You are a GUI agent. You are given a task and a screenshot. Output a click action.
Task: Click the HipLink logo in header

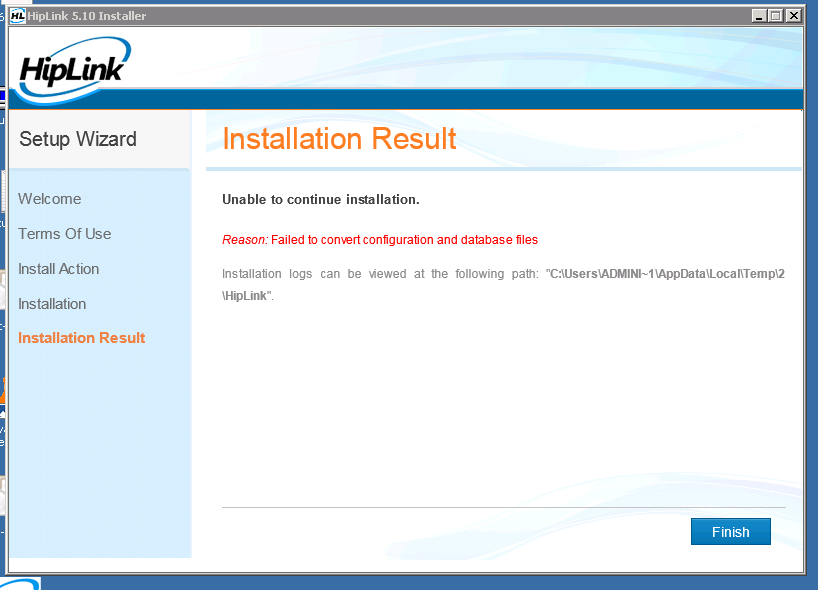click(72, 69)
